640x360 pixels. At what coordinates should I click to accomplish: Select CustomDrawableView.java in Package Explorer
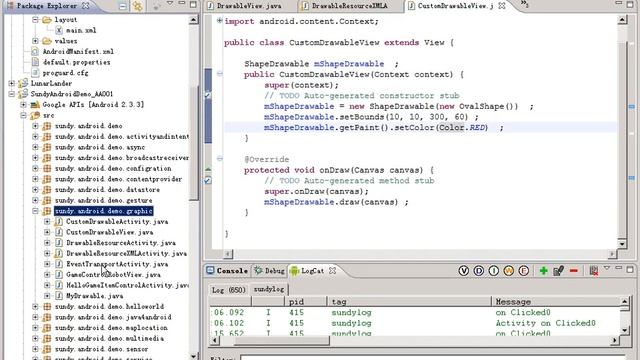[x=109, y=232]
